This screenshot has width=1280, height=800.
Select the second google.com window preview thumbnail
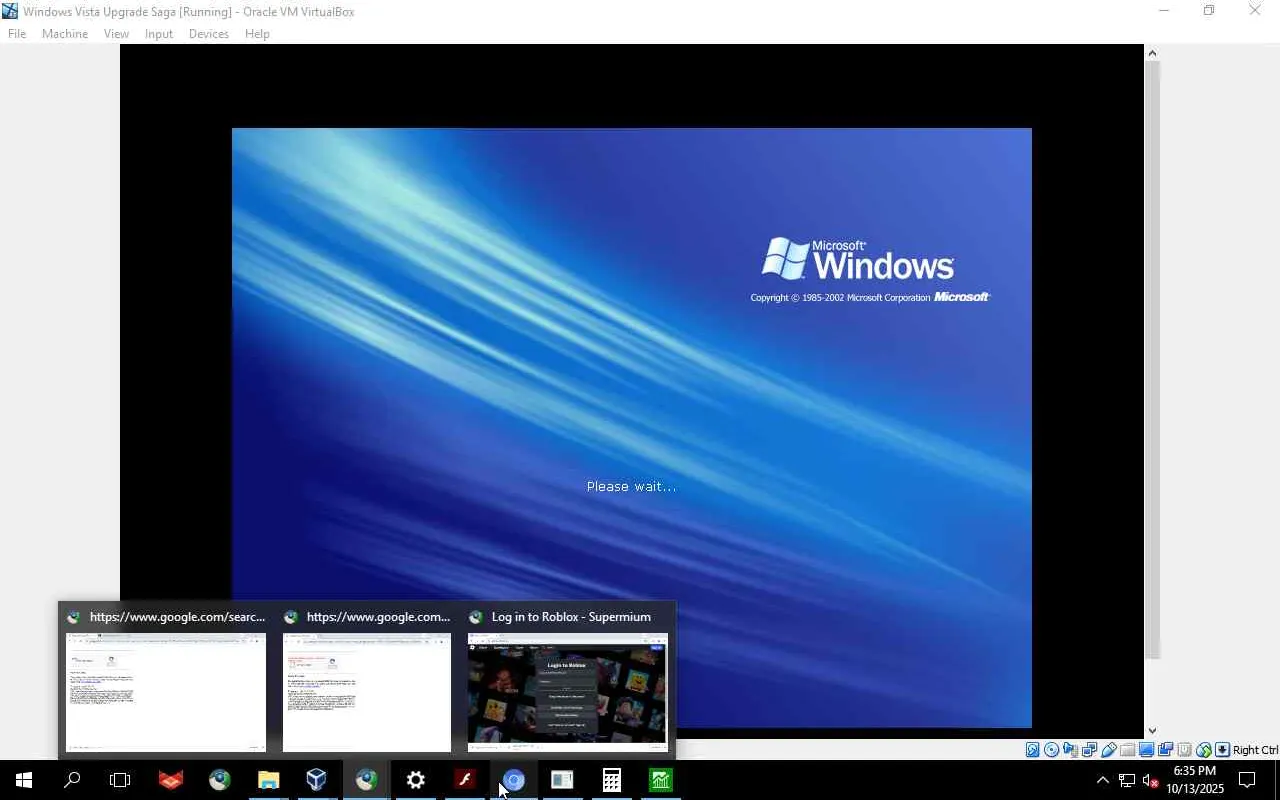point(367,692)
